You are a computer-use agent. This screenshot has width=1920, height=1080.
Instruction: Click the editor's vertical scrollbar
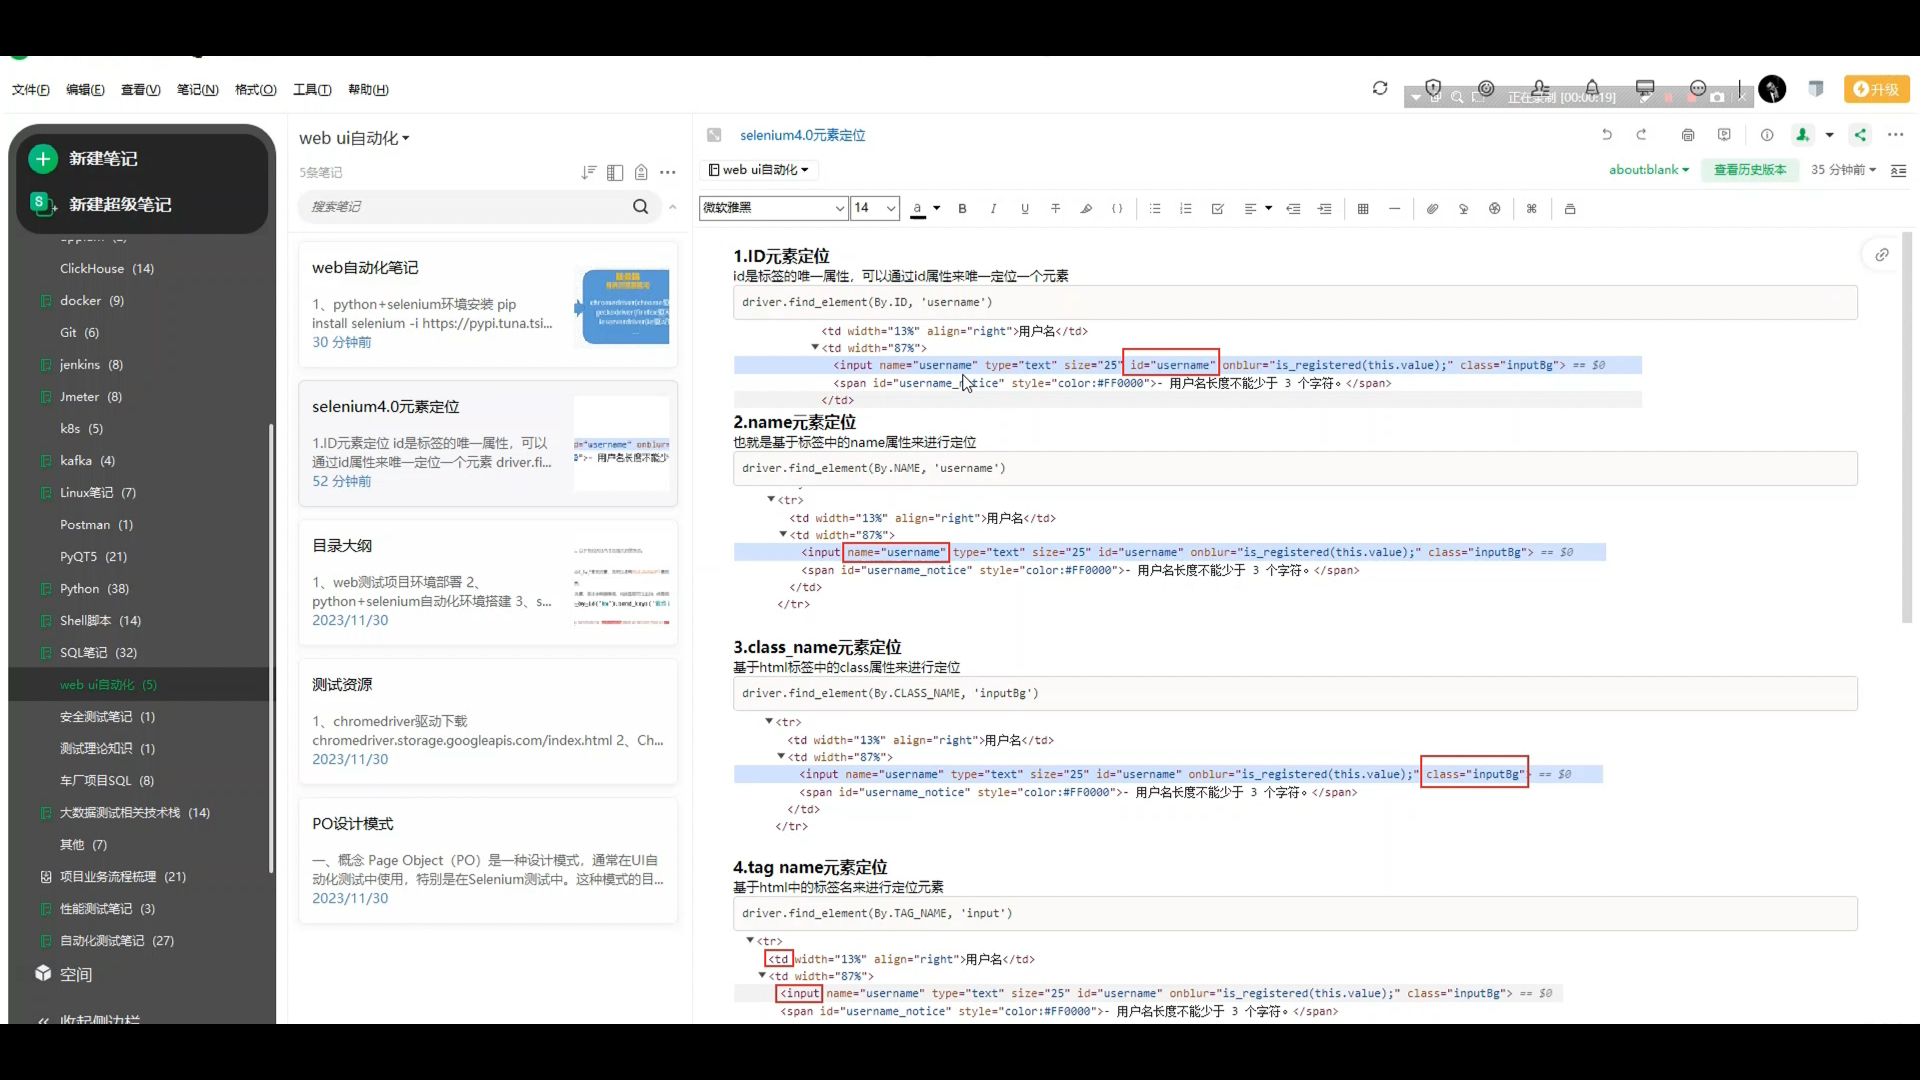1907,428
